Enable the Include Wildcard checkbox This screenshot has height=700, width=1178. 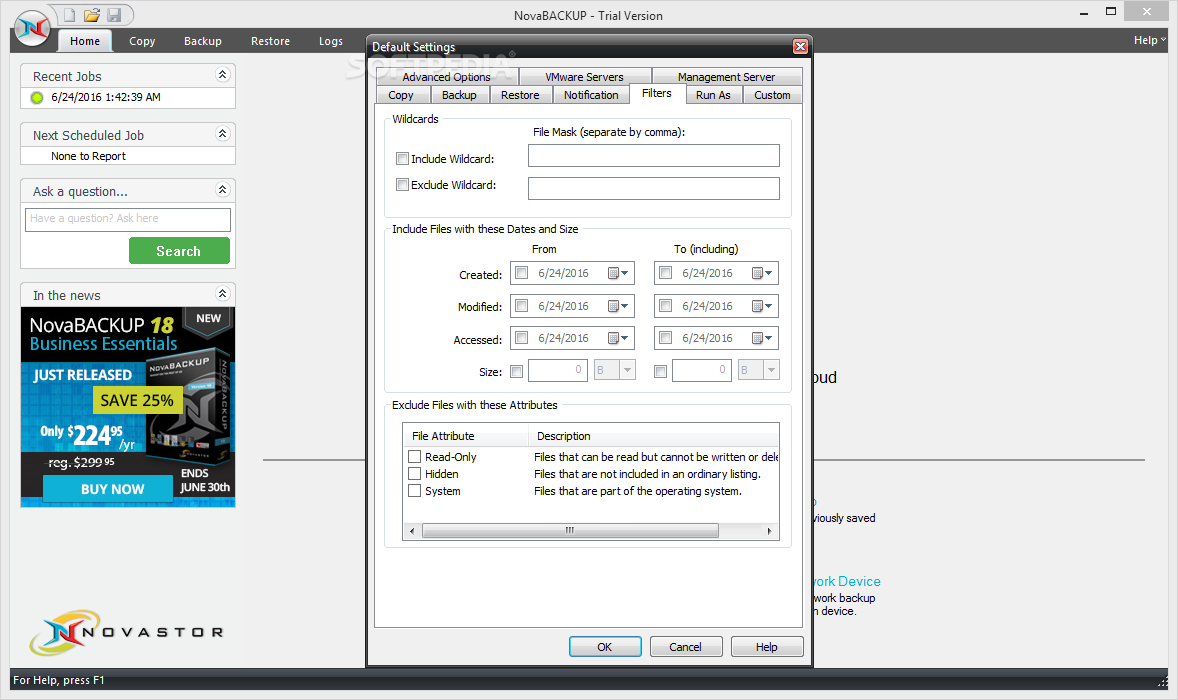pyautogui.click(x=402, y=158)
